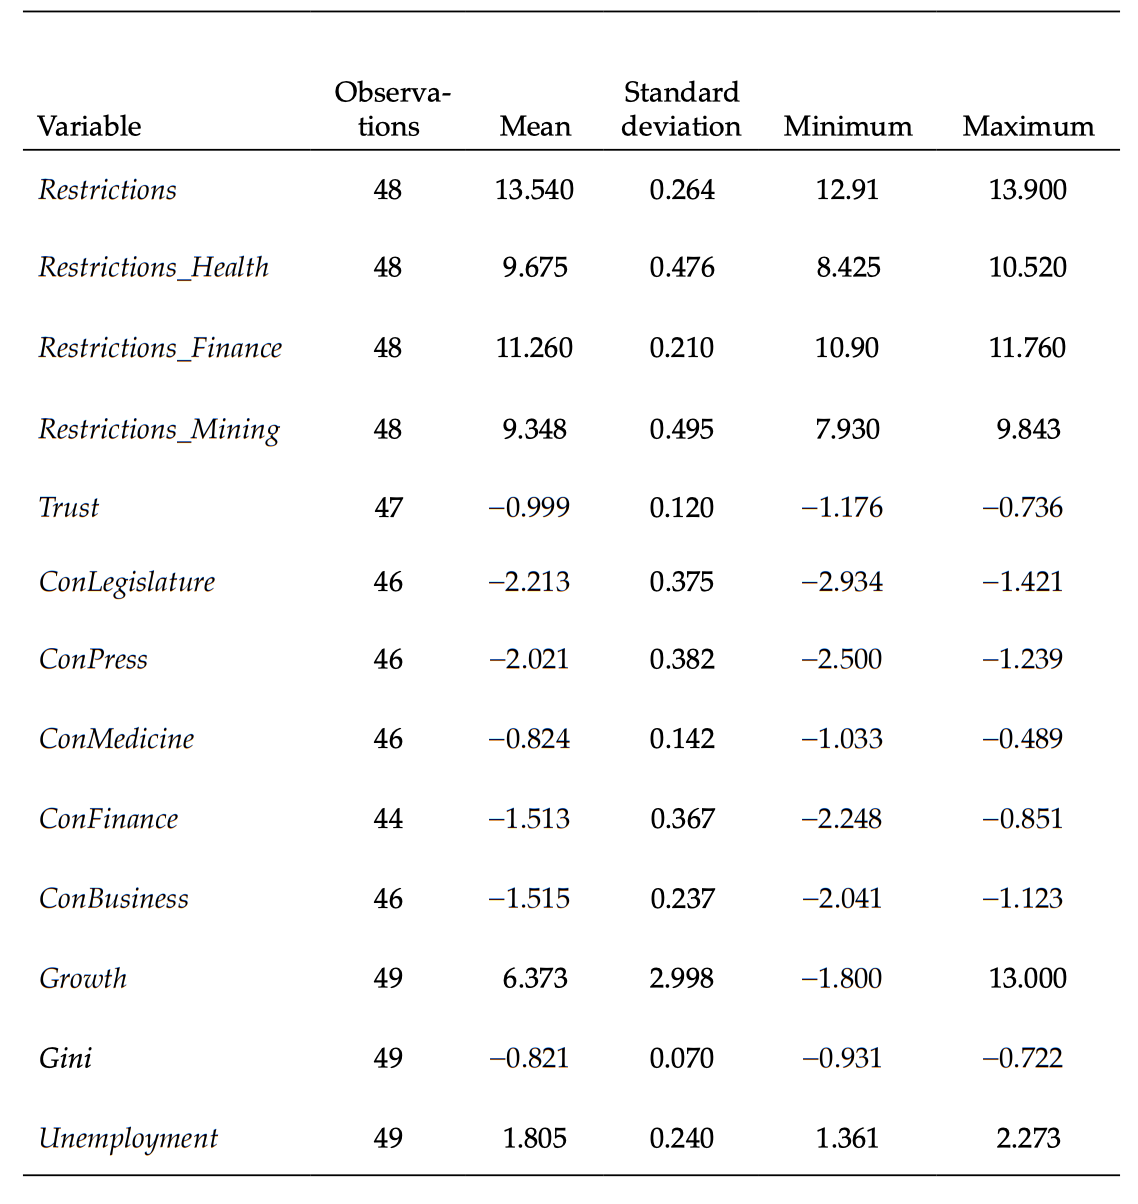Image resolution: width=1138 pixels, height=1204 pixels.
Task: Click the Standard deviation column header
Action: 681,109
